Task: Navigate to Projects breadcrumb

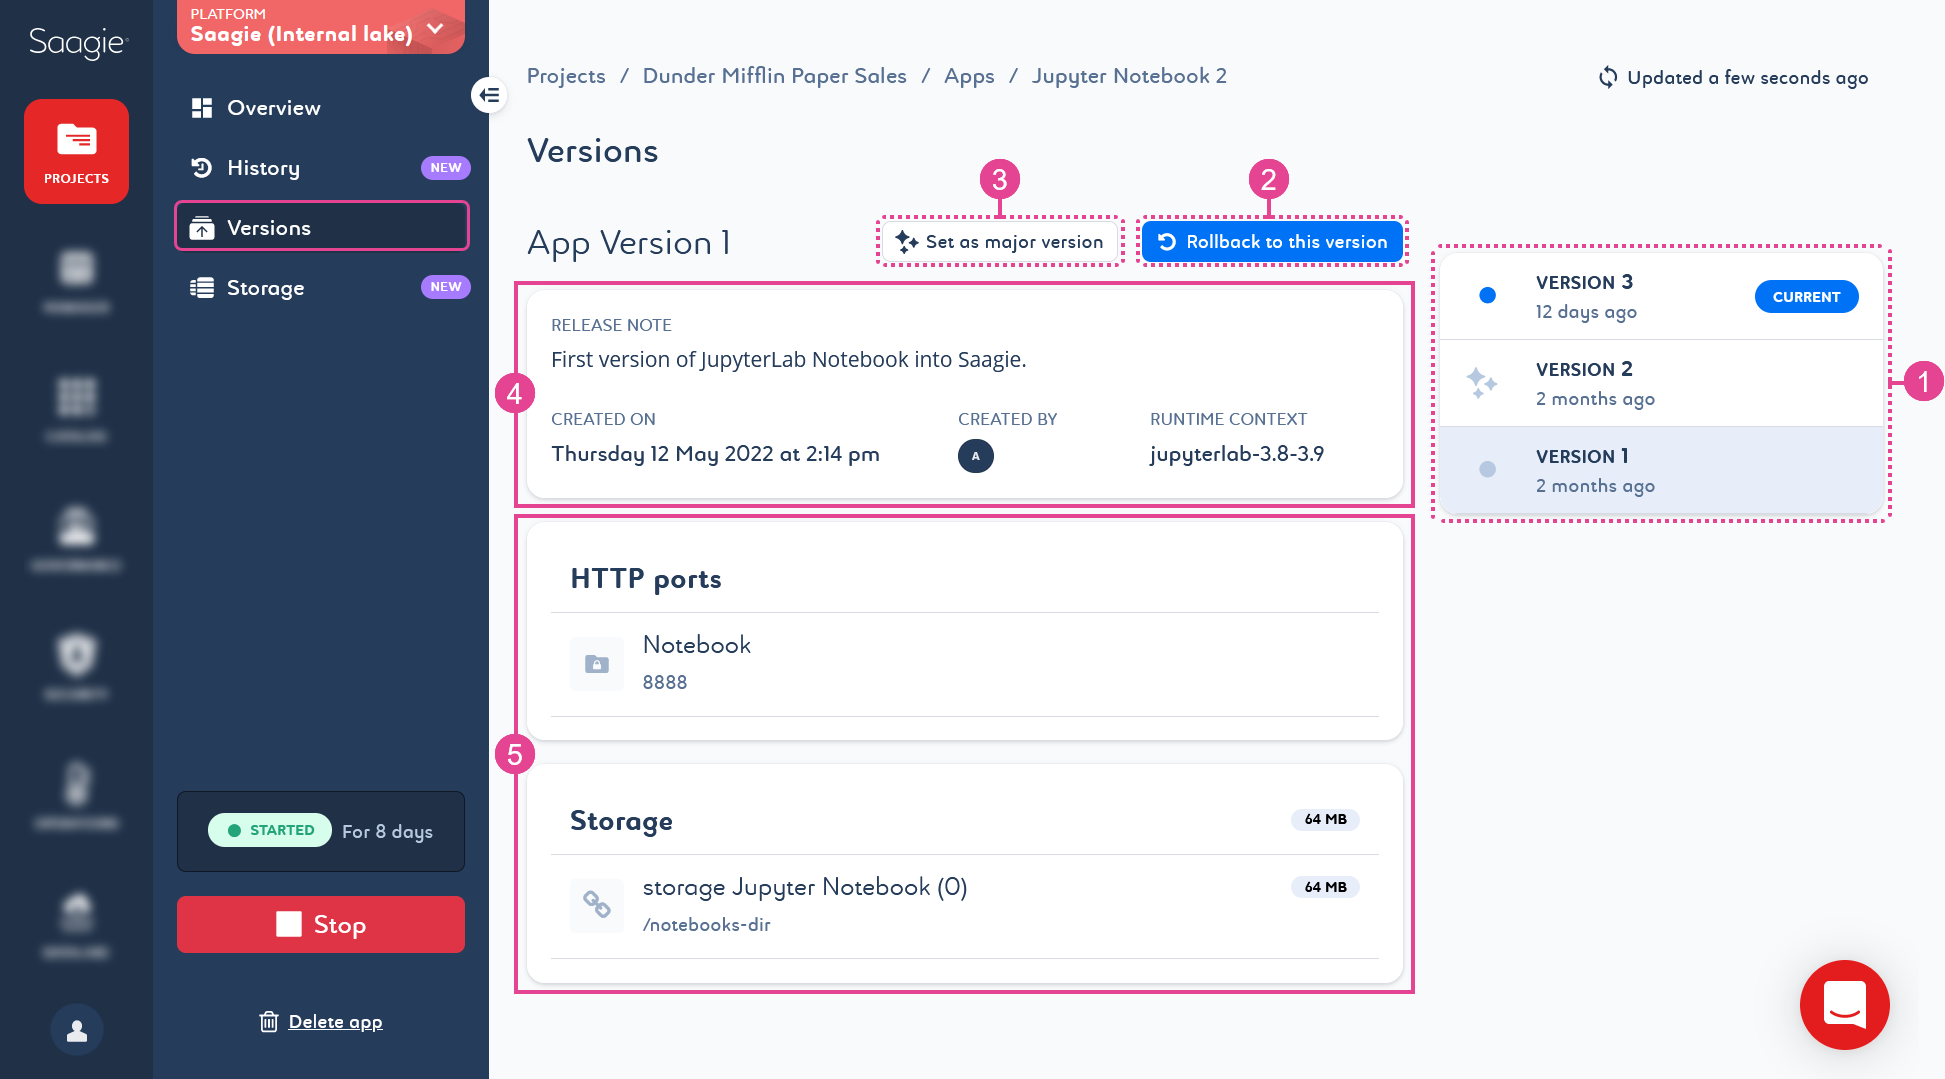Action: click(566, 76)
